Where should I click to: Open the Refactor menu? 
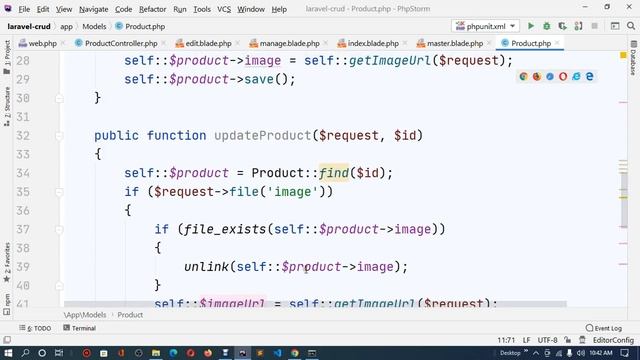152,9
